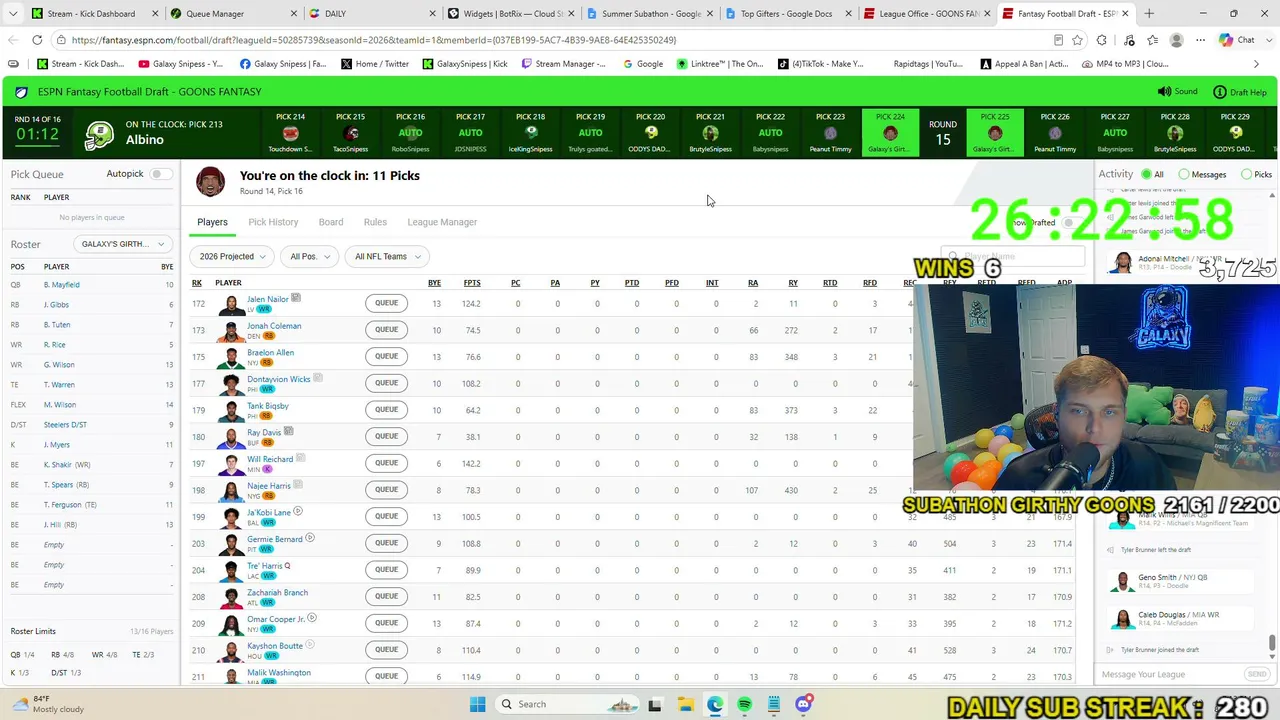The image size is (1280, 720).
Task: Click the Pick 220 ODDYS DAD avatar
Action: 651,132
